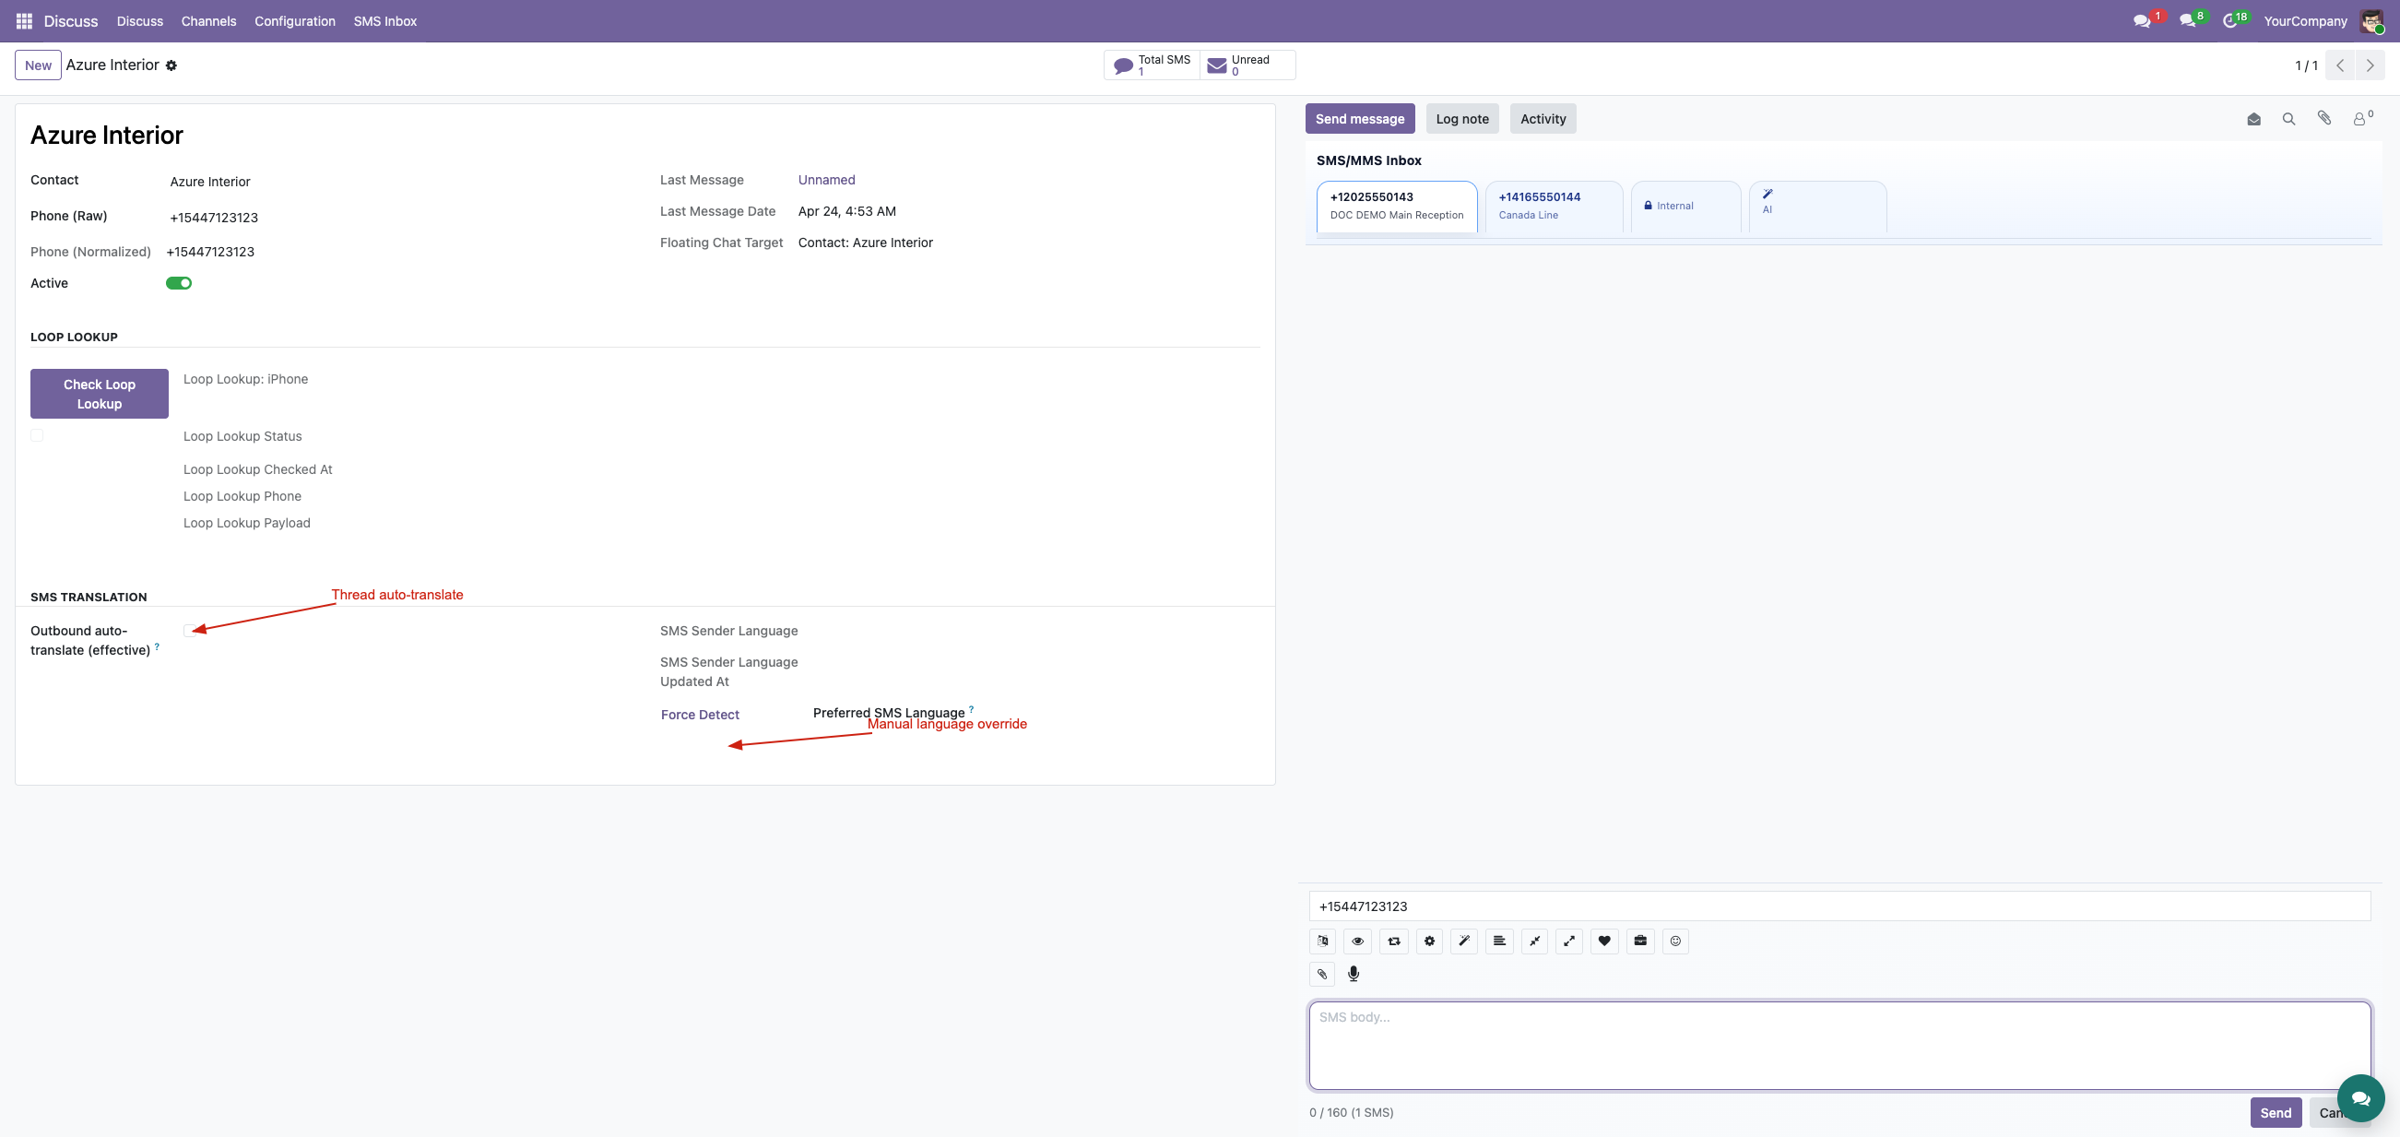Open the YourCompany company switcher

(2305, 21)
